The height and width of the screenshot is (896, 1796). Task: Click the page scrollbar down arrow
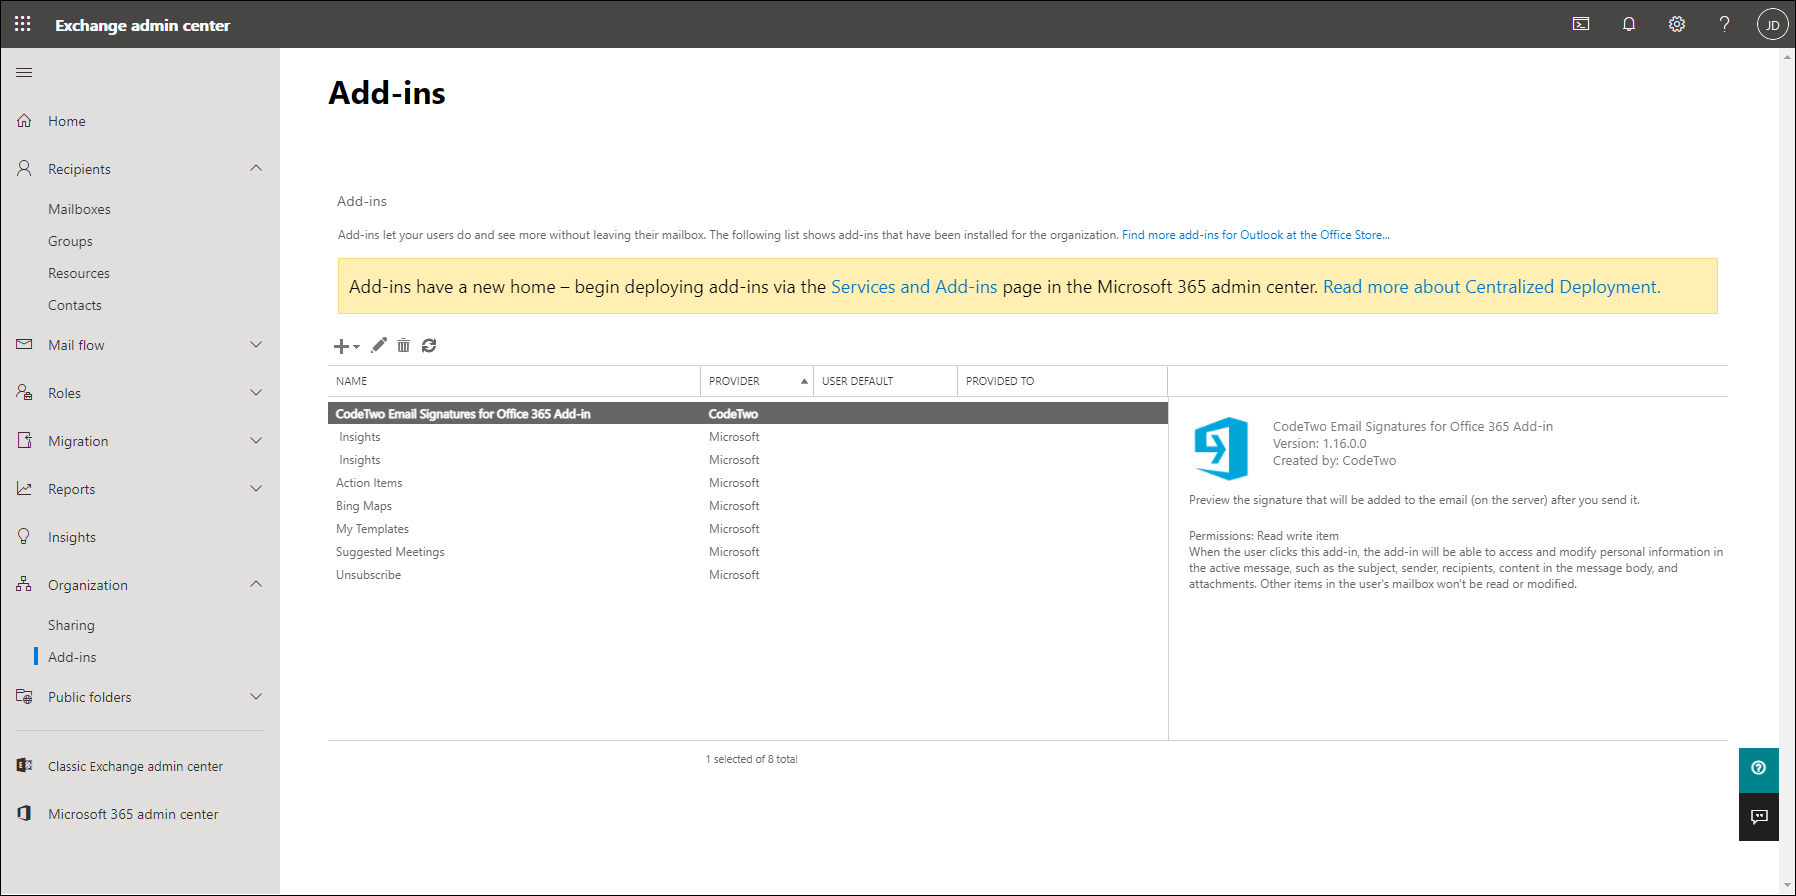(1787, 887)
